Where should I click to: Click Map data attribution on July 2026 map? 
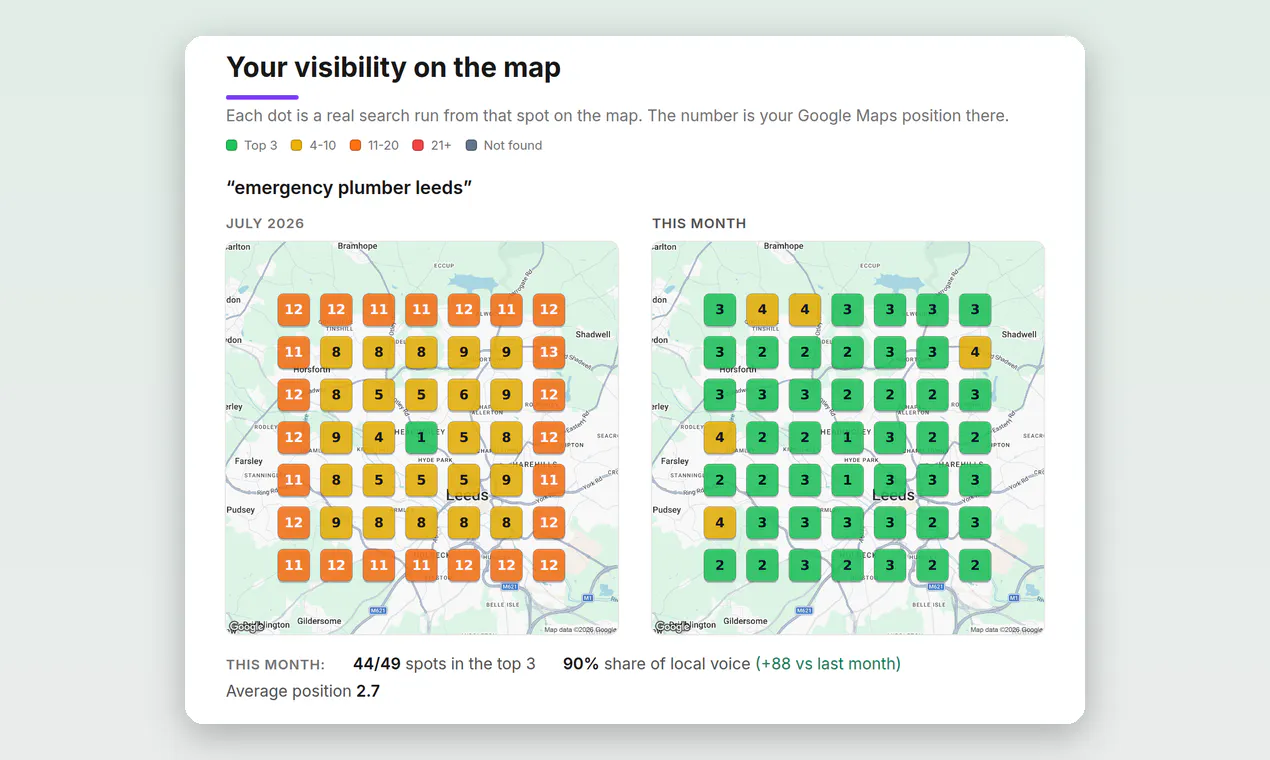point(580,630)
